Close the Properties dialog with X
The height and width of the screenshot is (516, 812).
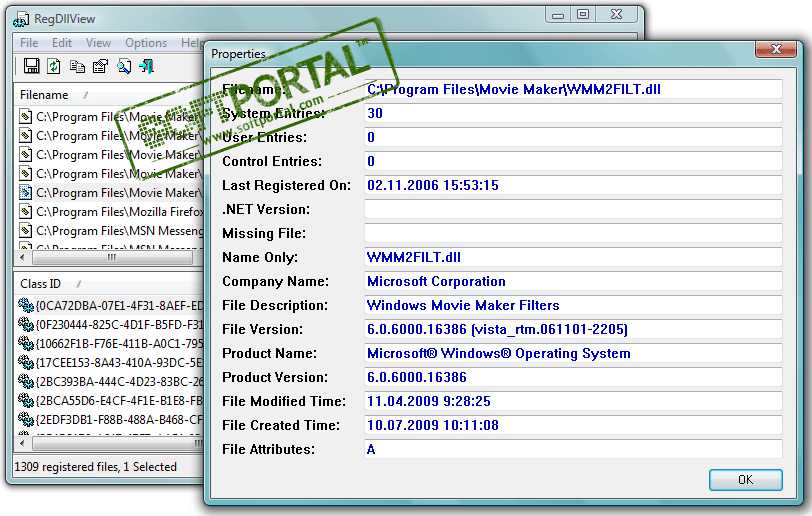(776, 49)
